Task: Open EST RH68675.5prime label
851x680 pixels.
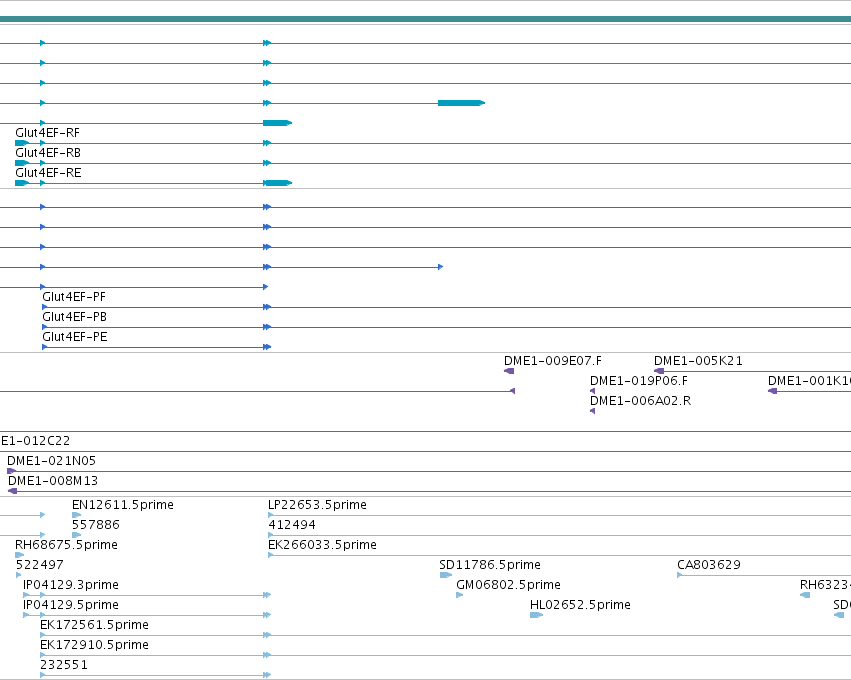Action: pyautogui.click(x=66, y=545)
